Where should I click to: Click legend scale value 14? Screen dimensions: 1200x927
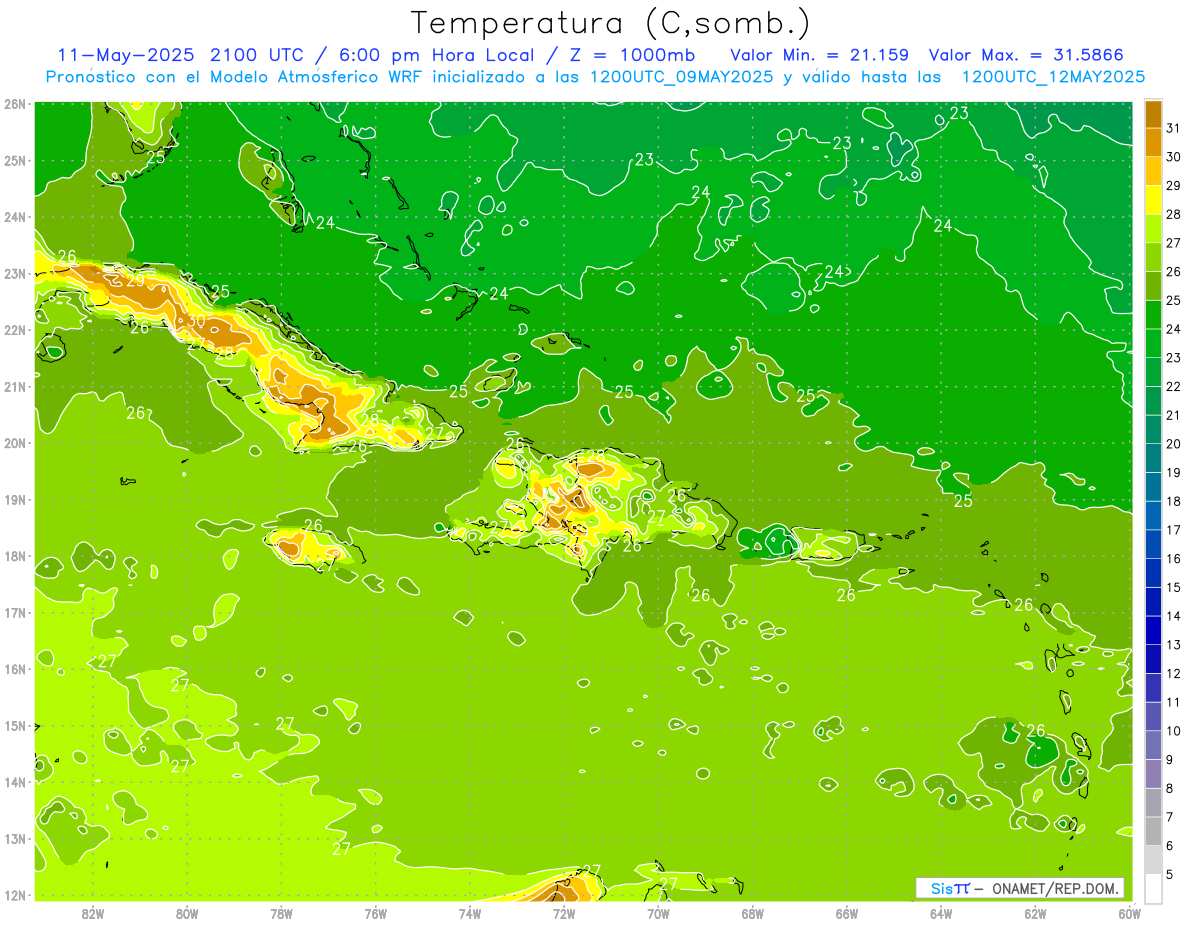click(1174, 616)
